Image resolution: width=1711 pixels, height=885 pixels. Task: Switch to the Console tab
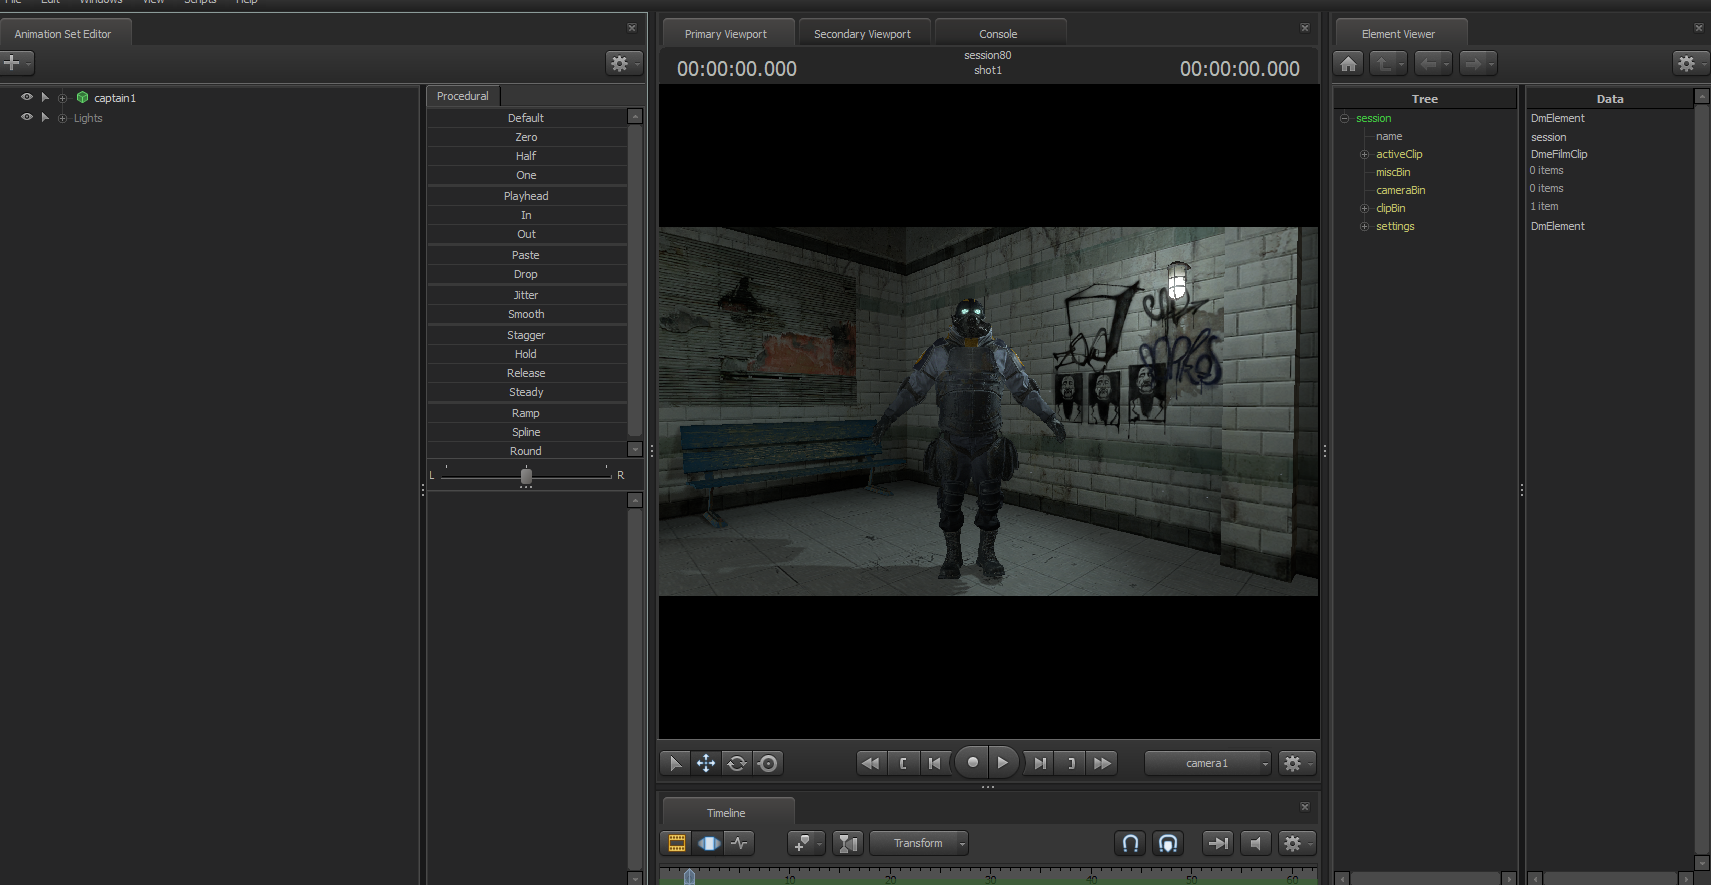coord(999,34)
